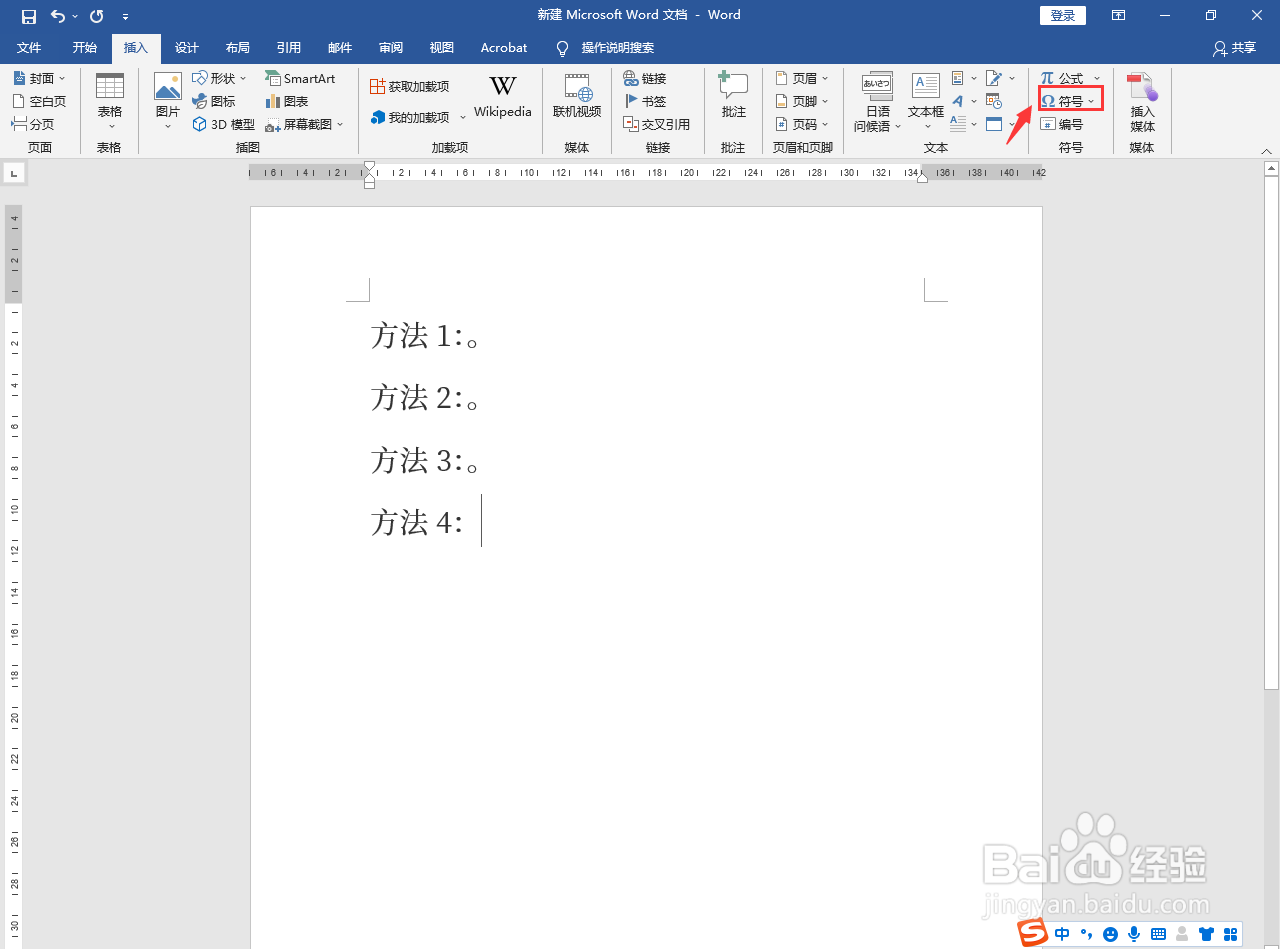The width and height of the screenshot is (1280, 949).
Task: Undo the last action
Action: coord(58,15)
